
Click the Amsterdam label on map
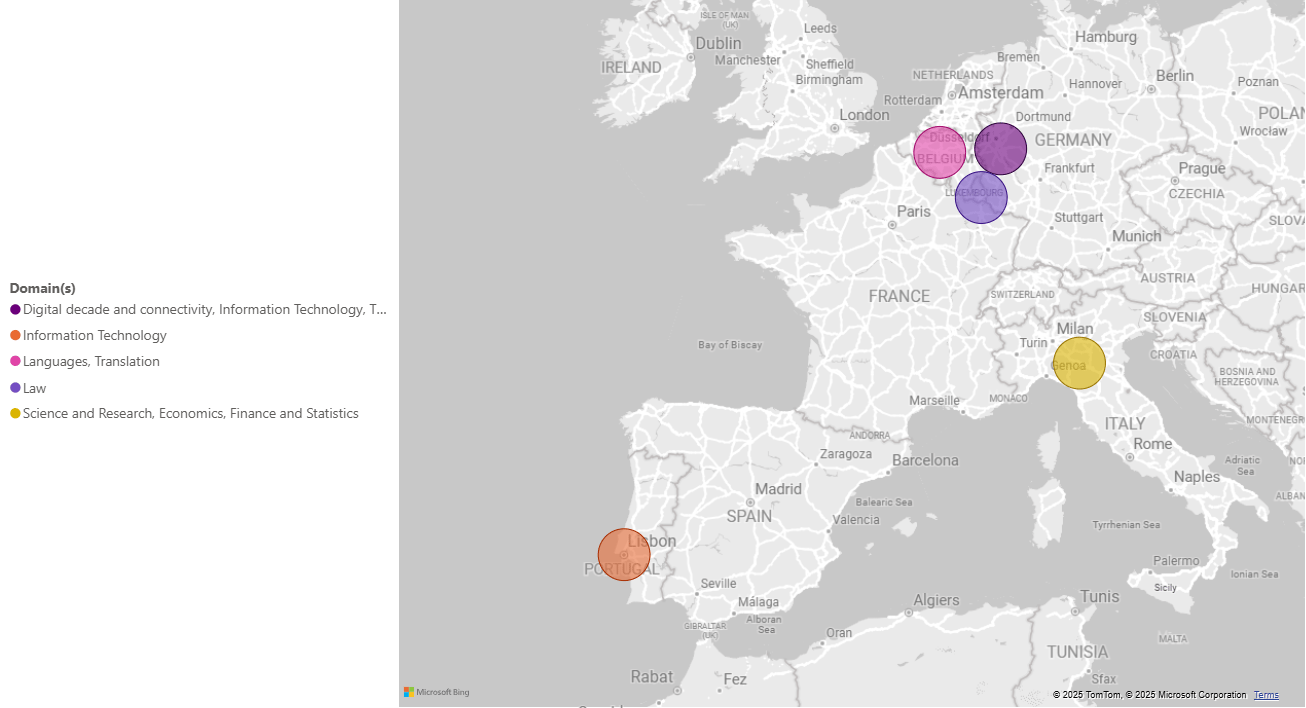point(1001,93)
